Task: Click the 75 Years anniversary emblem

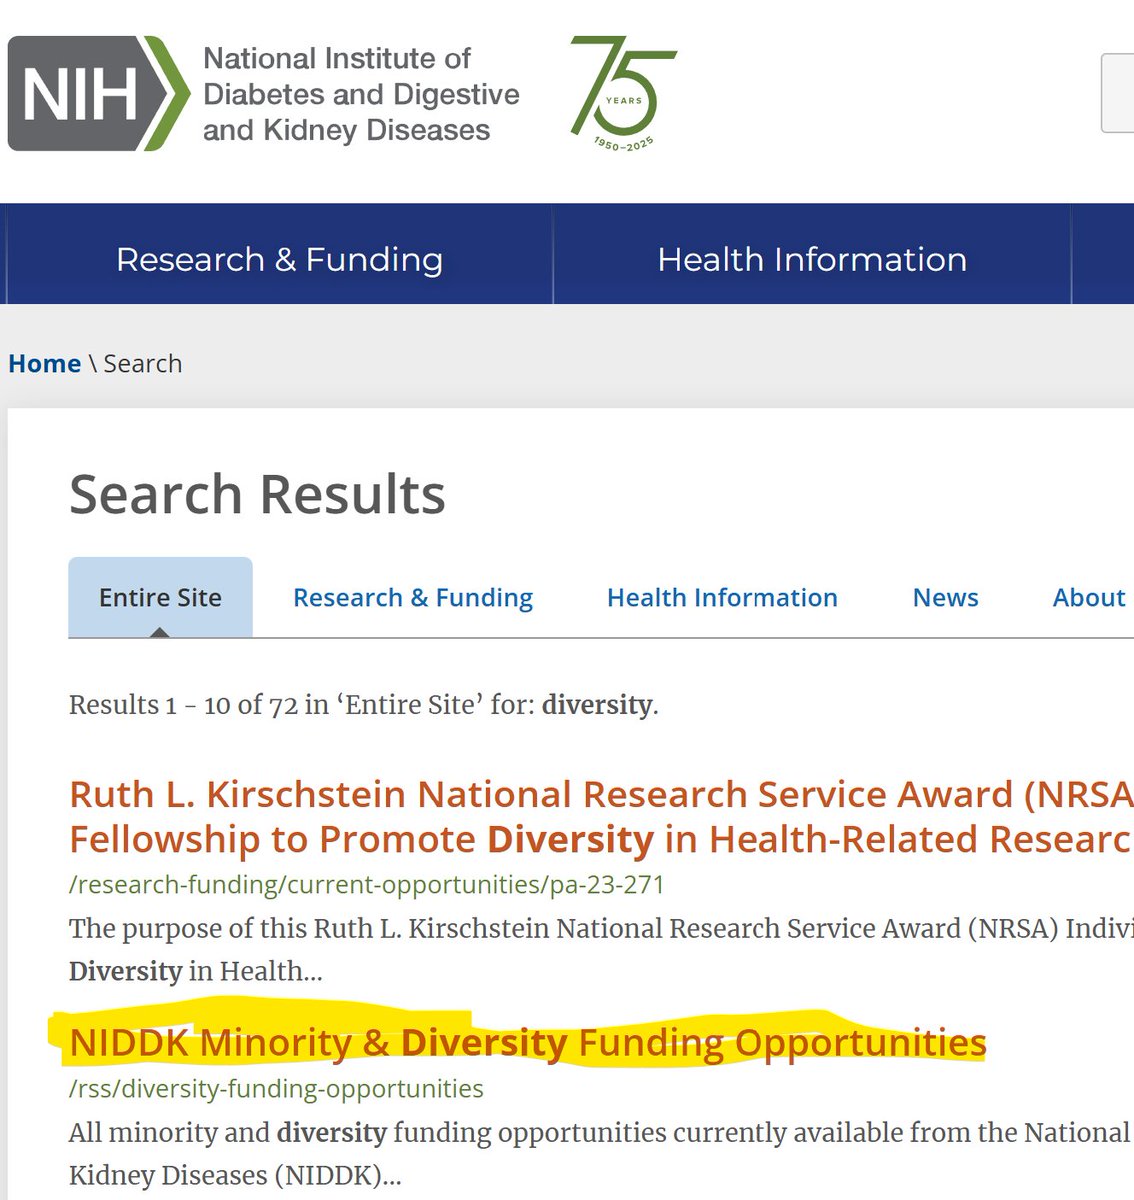Action: click(x=623, y=94)
